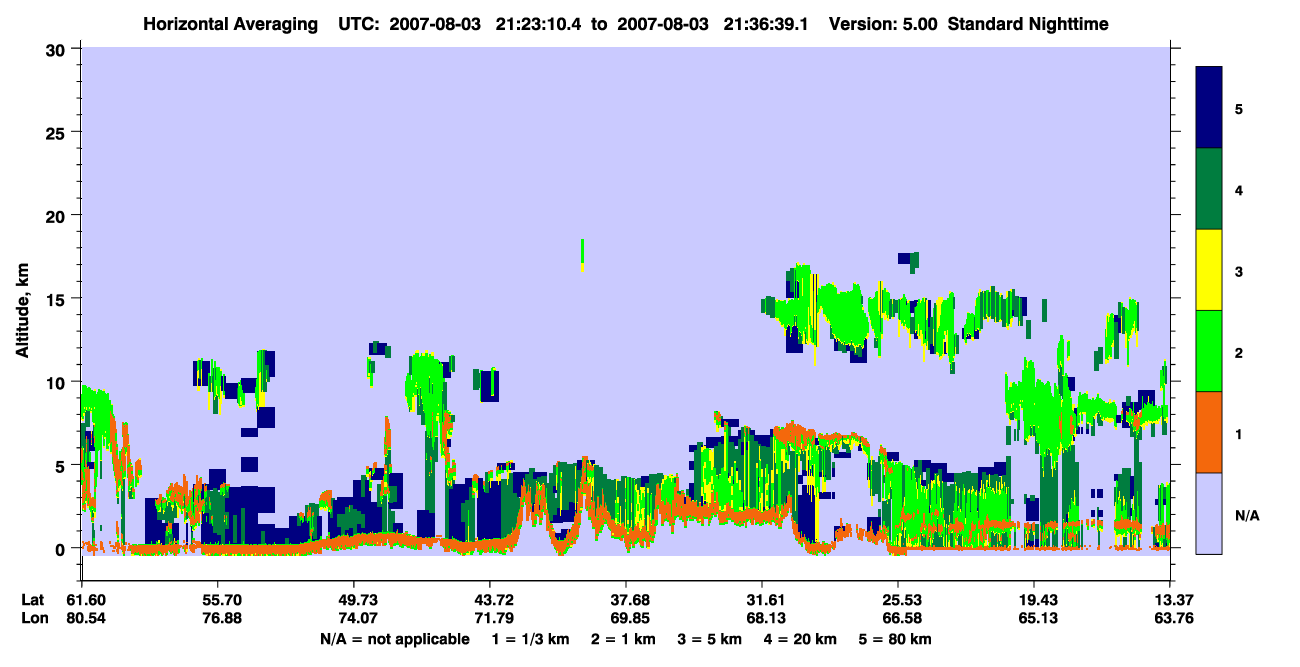1300x667 pixels.
Task: Click the 25 altitude tick label
Action: [x=58, y=132]
